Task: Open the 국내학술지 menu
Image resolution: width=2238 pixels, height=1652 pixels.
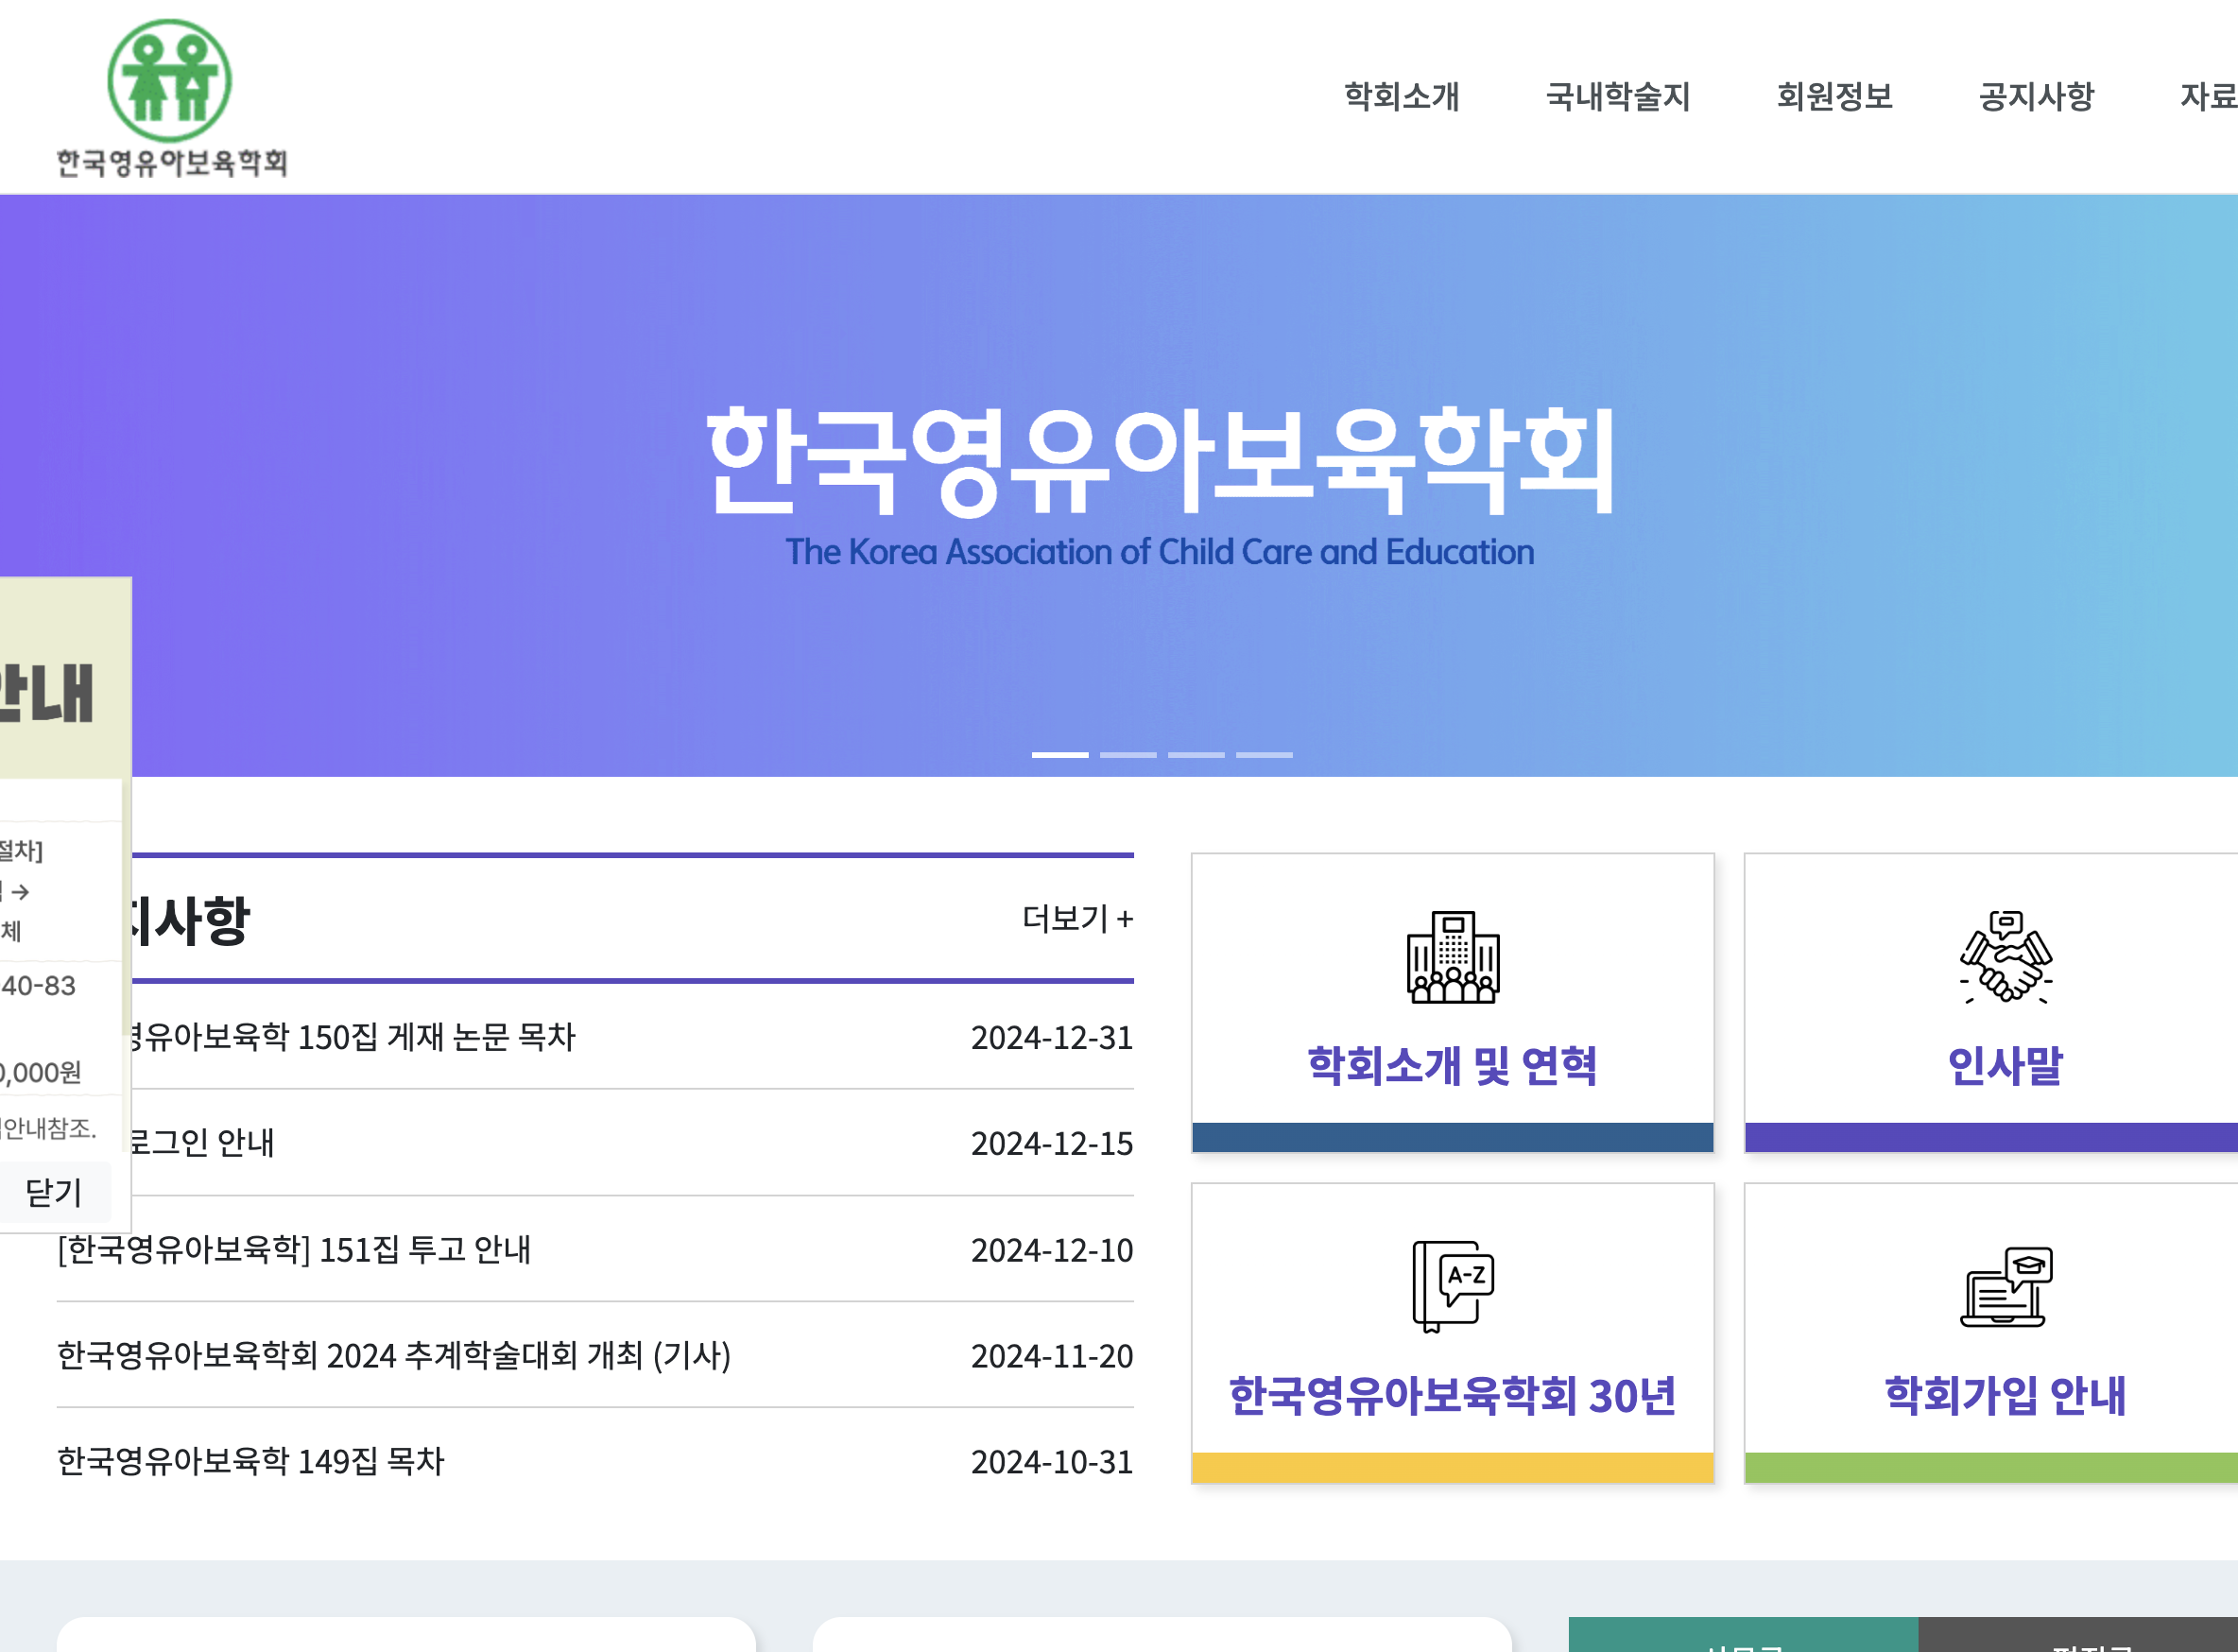Action: point(1617,97)
